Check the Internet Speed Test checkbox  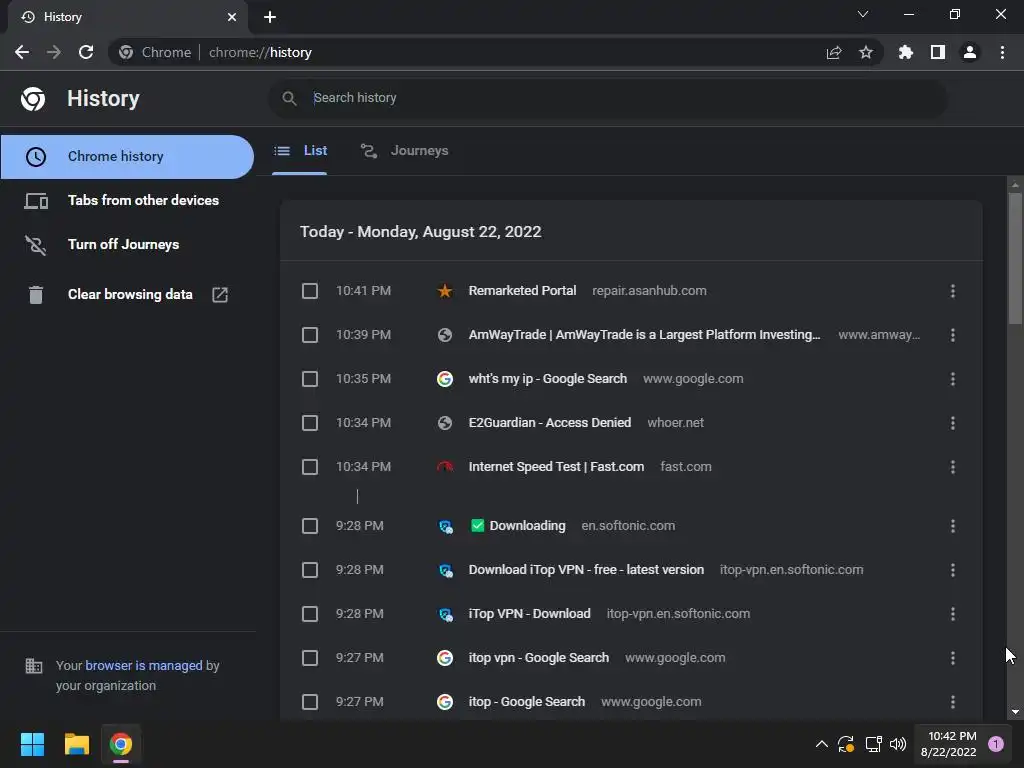(310, 467)
